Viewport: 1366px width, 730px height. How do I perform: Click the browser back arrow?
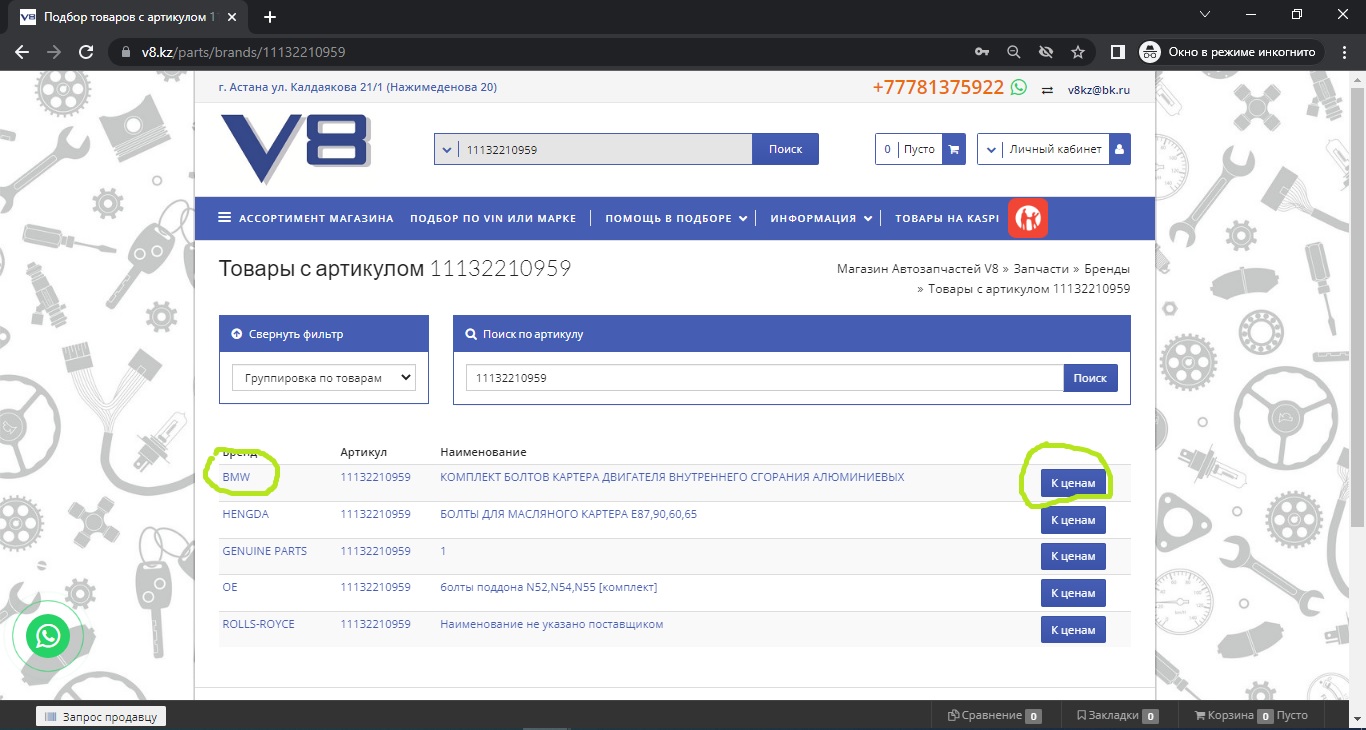tap(22, 52)
